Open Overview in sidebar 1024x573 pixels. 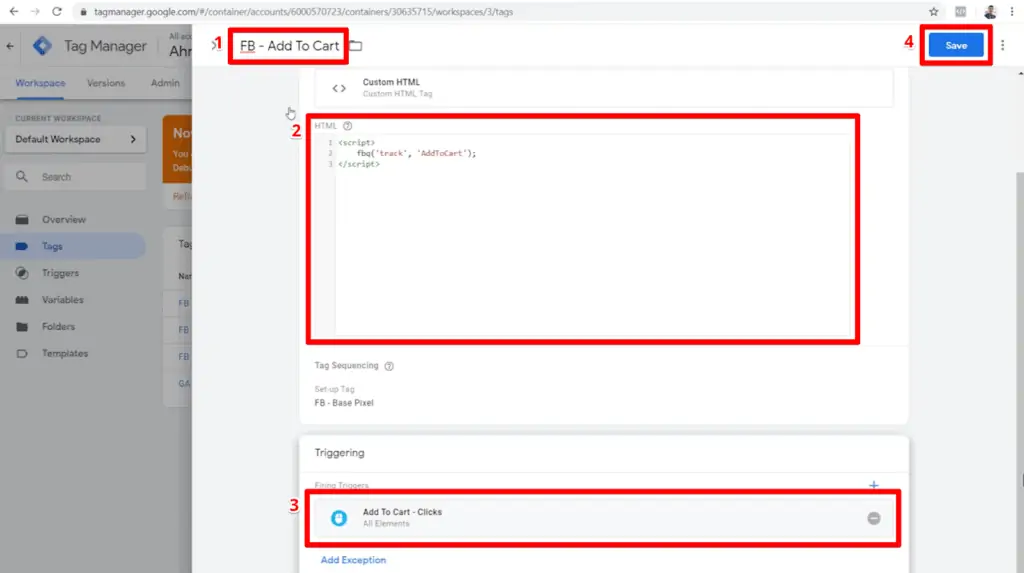[x=64, y=220]
